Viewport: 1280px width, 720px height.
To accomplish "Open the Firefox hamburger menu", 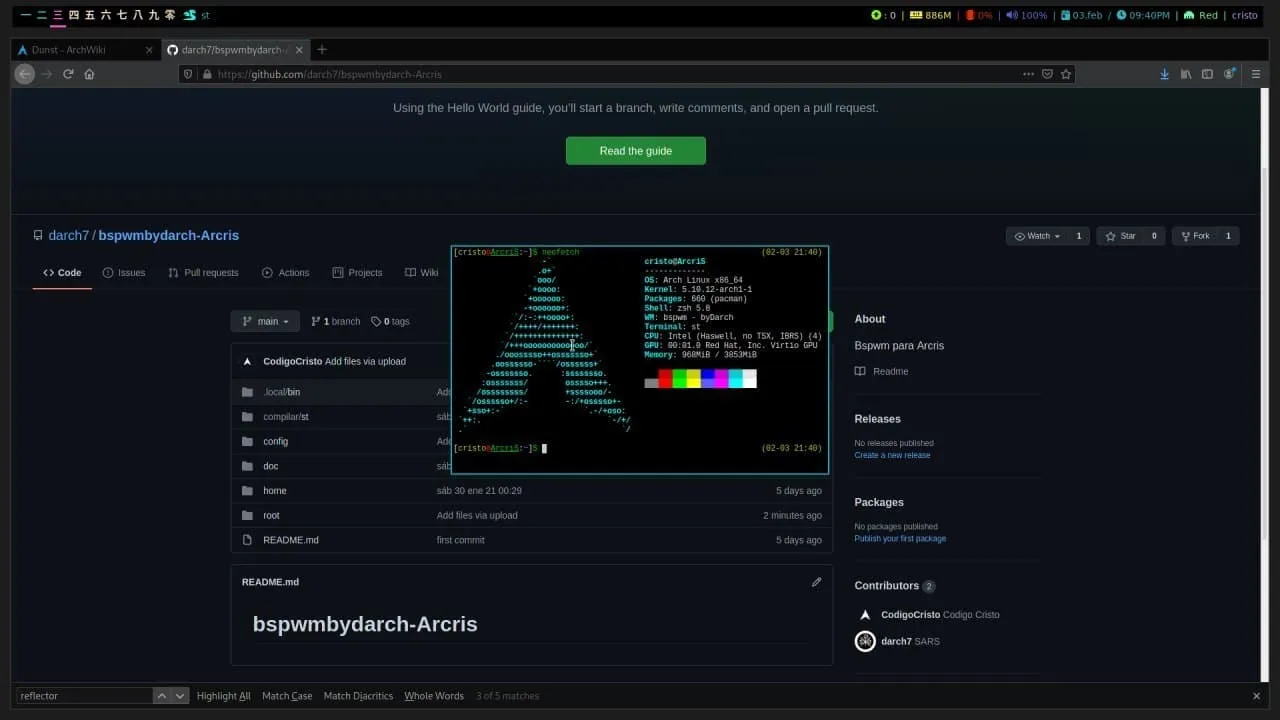I will click(1256, 74).
